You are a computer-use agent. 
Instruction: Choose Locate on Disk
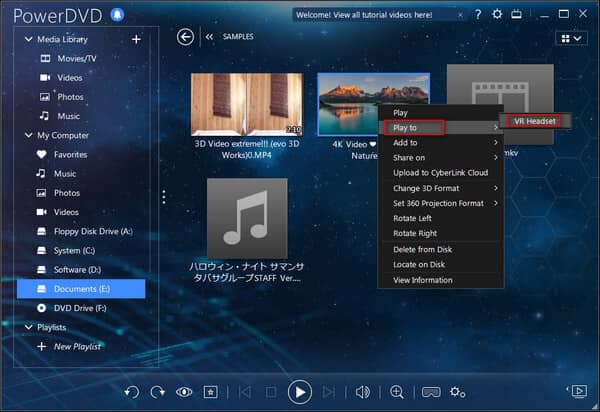[440, 264]
